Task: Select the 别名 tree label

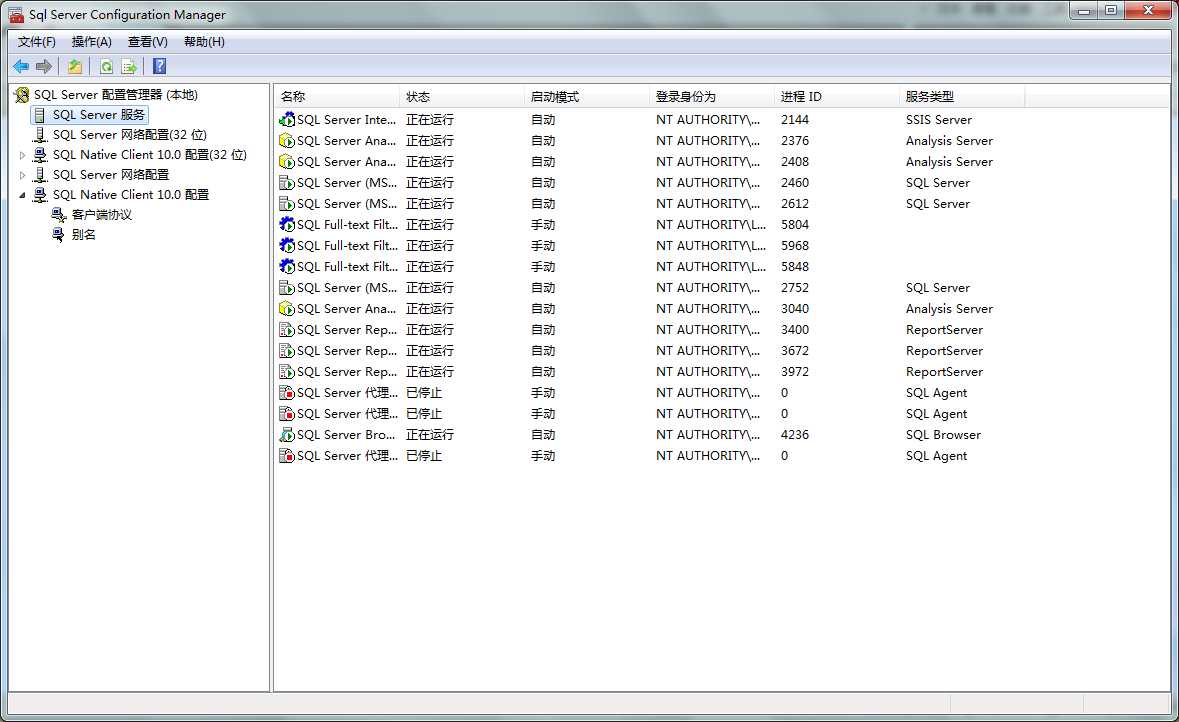Action: 83,235
